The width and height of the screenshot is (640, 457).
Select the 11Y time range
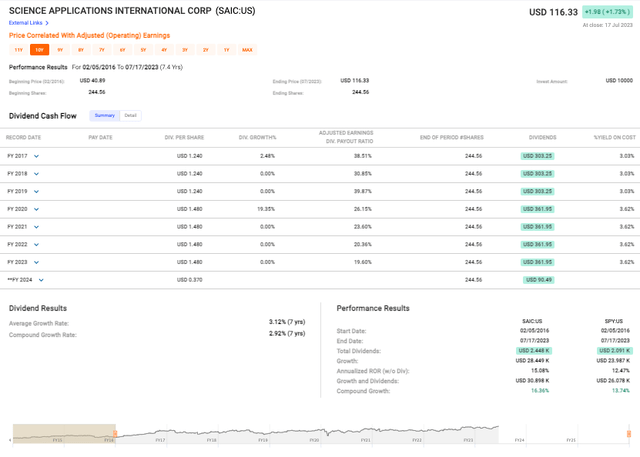point(19,50)
